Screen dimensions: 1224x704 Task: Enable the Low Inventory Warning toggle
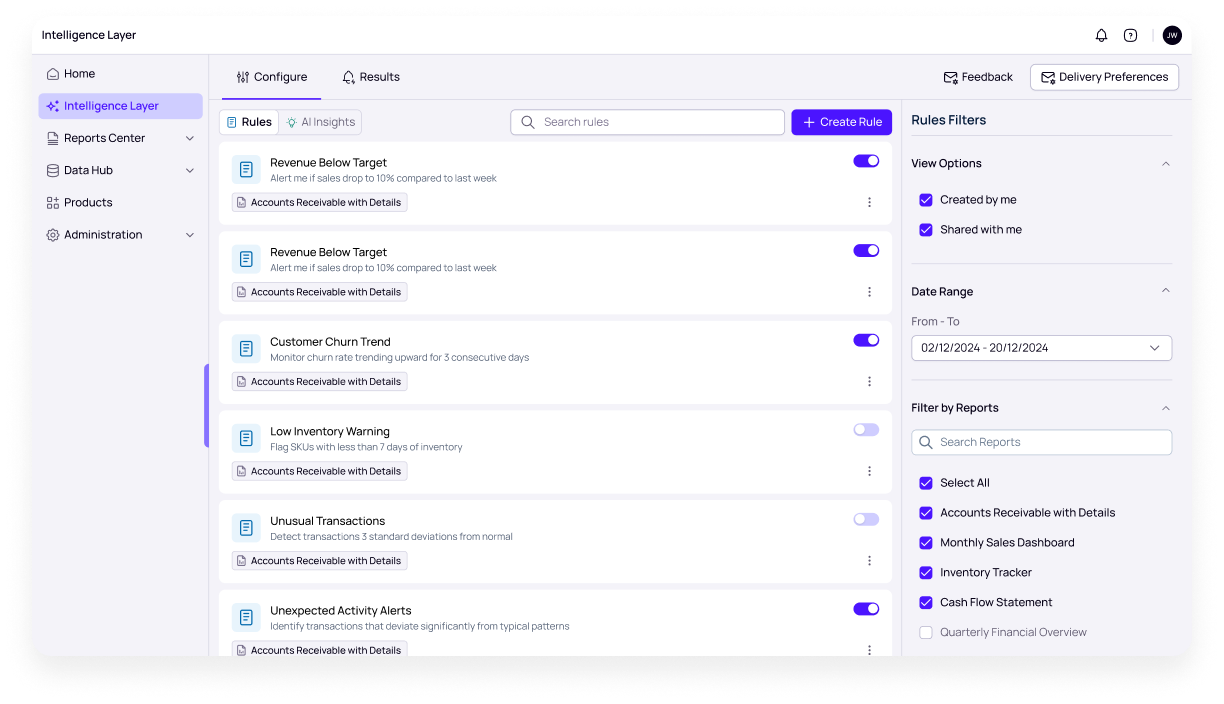click(866, 430)
